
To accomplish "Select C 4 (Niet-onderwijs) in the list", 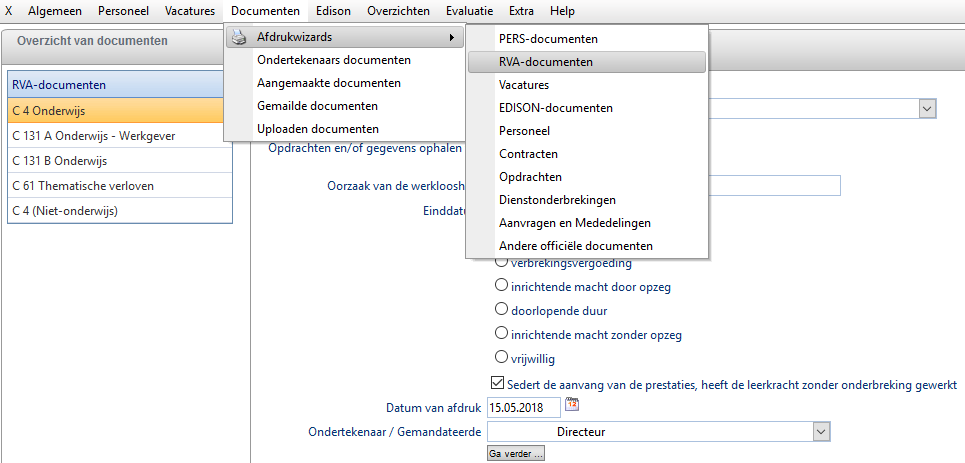I will (x=120, y=211).
